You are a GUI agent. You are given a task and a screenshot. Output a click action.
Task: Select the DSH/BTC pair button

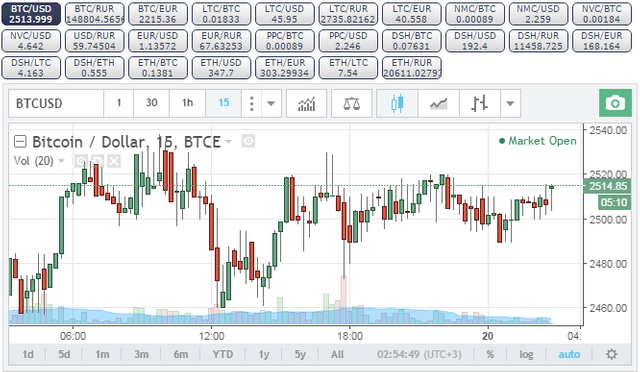(411, 41)
